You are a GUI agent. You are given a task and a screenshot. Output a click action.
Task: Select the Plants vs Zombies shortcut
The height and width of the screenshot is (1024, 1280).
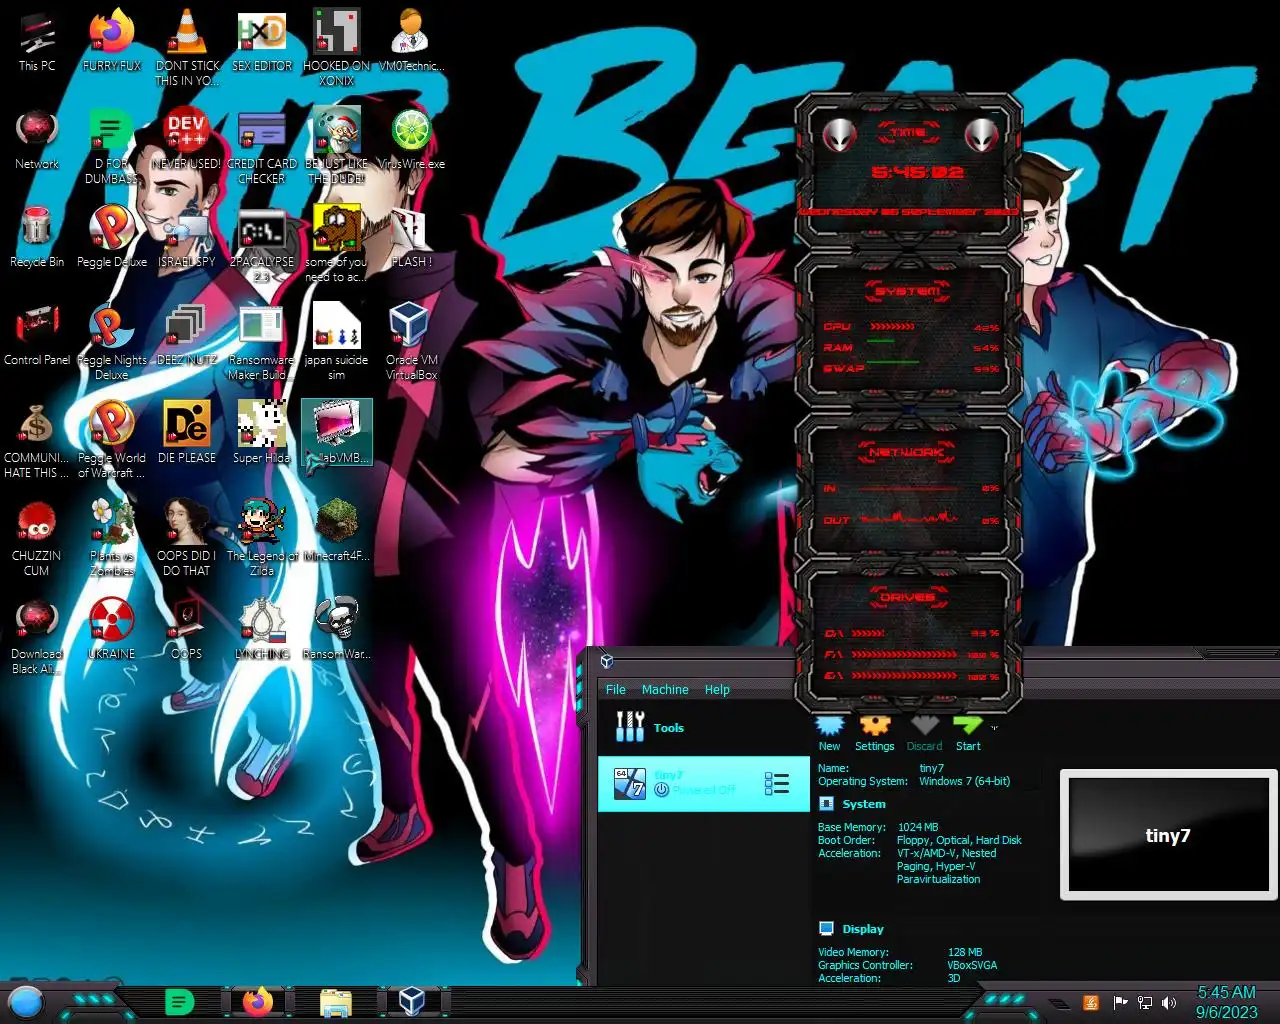point(112,538)
